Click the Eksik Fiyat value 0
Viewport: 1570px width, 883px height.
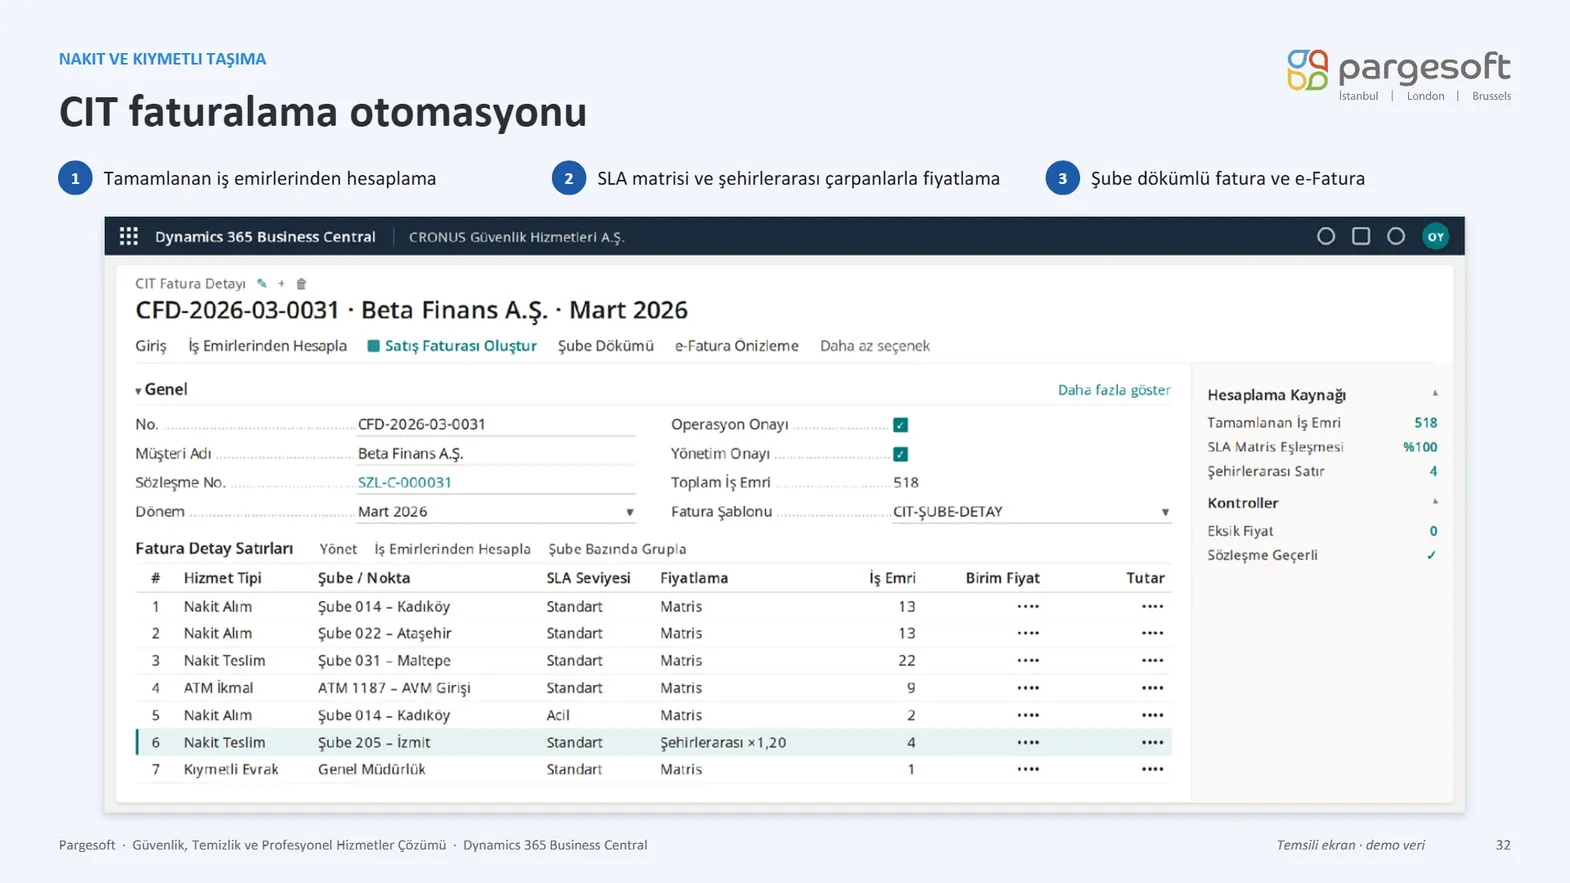(1433, 531)
